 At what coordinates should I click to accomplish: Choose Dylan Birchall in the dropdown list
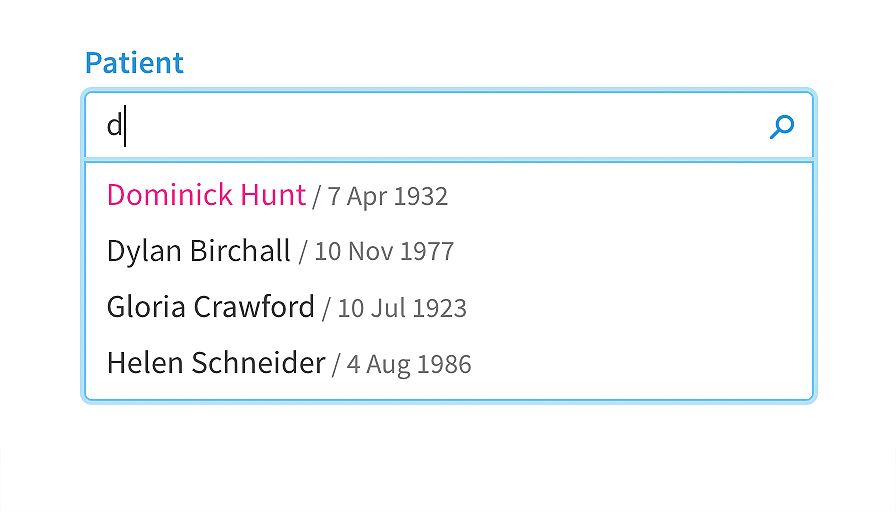[x=449, y=251]
